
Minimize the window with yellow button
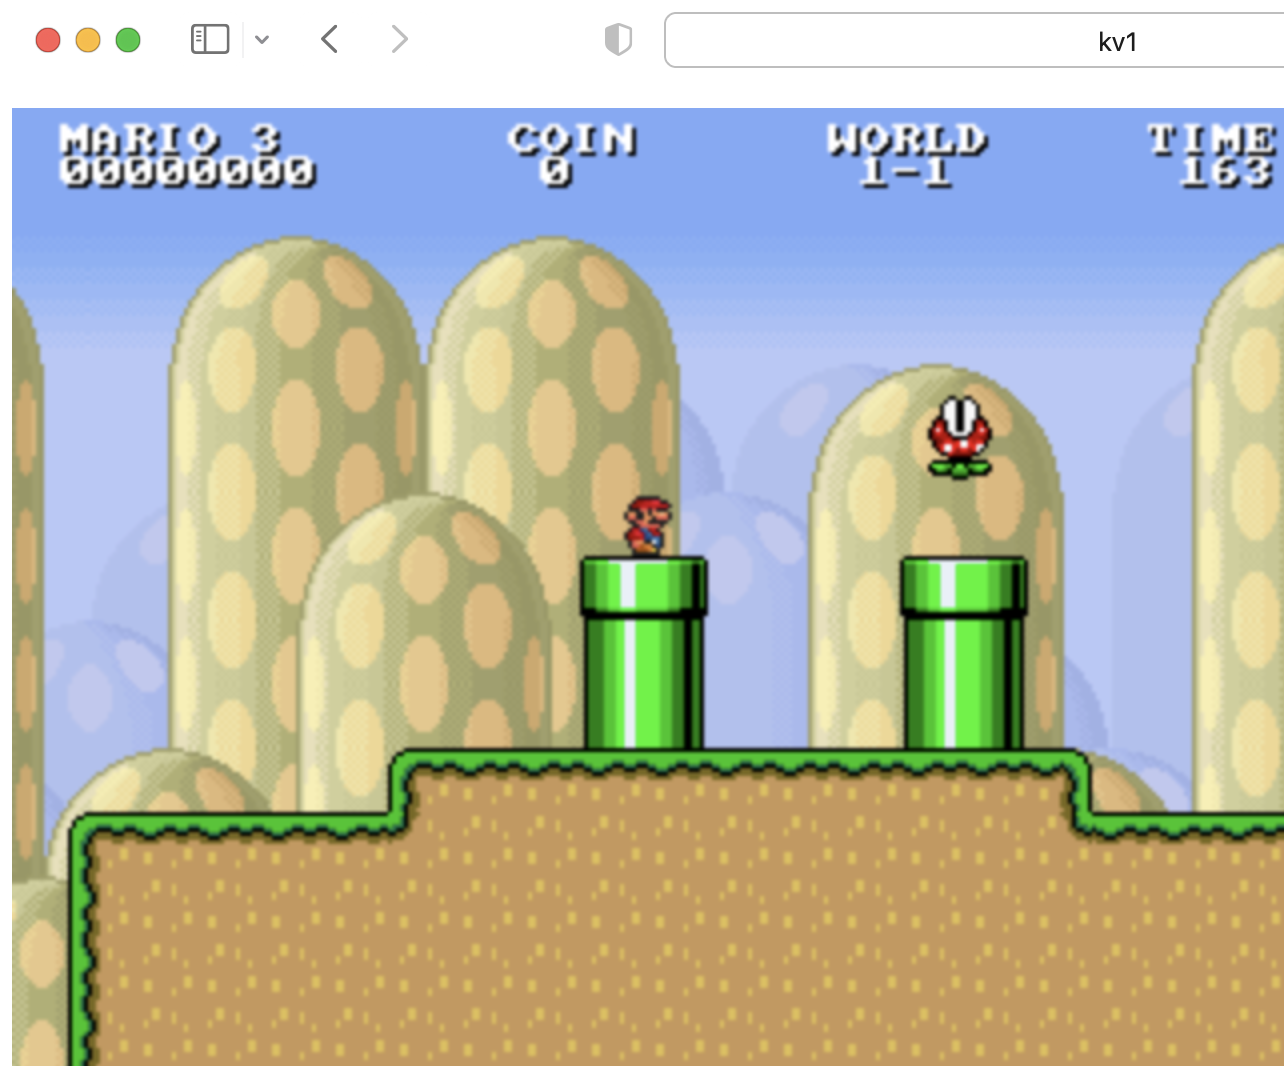(x=88, y=40)
